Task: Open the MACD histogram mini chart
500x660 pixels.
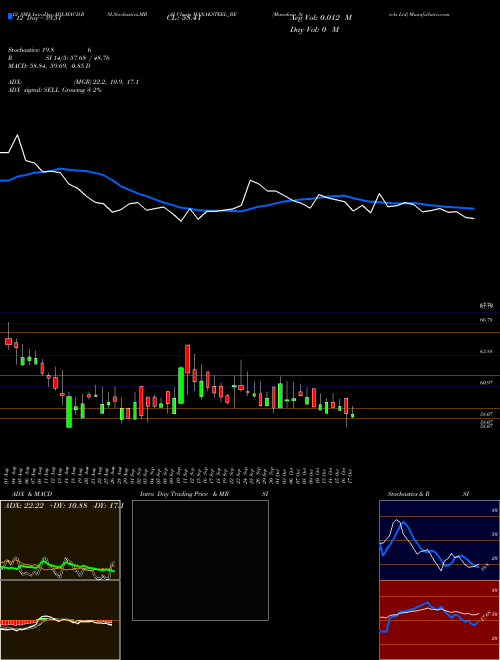Action: point(60,620)
